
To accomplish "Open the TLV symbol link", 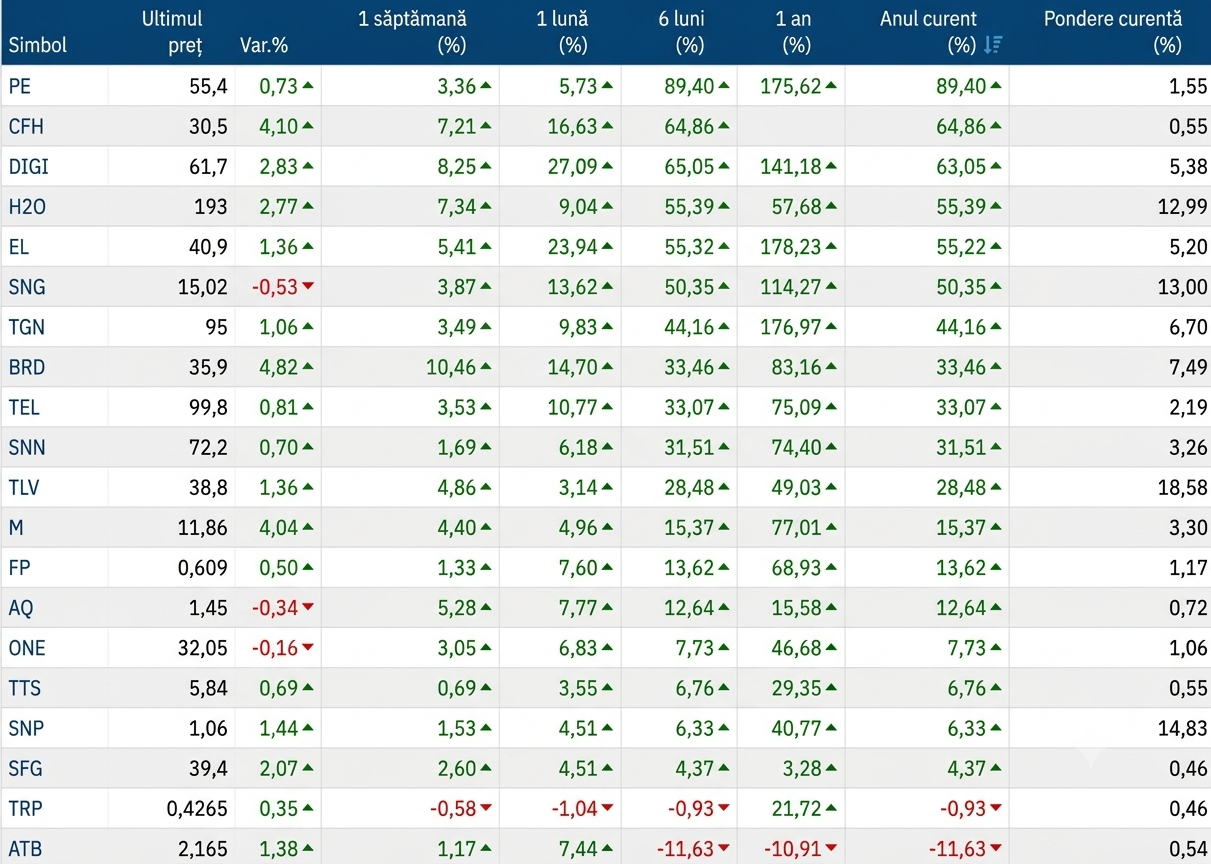I will [25, 487].
